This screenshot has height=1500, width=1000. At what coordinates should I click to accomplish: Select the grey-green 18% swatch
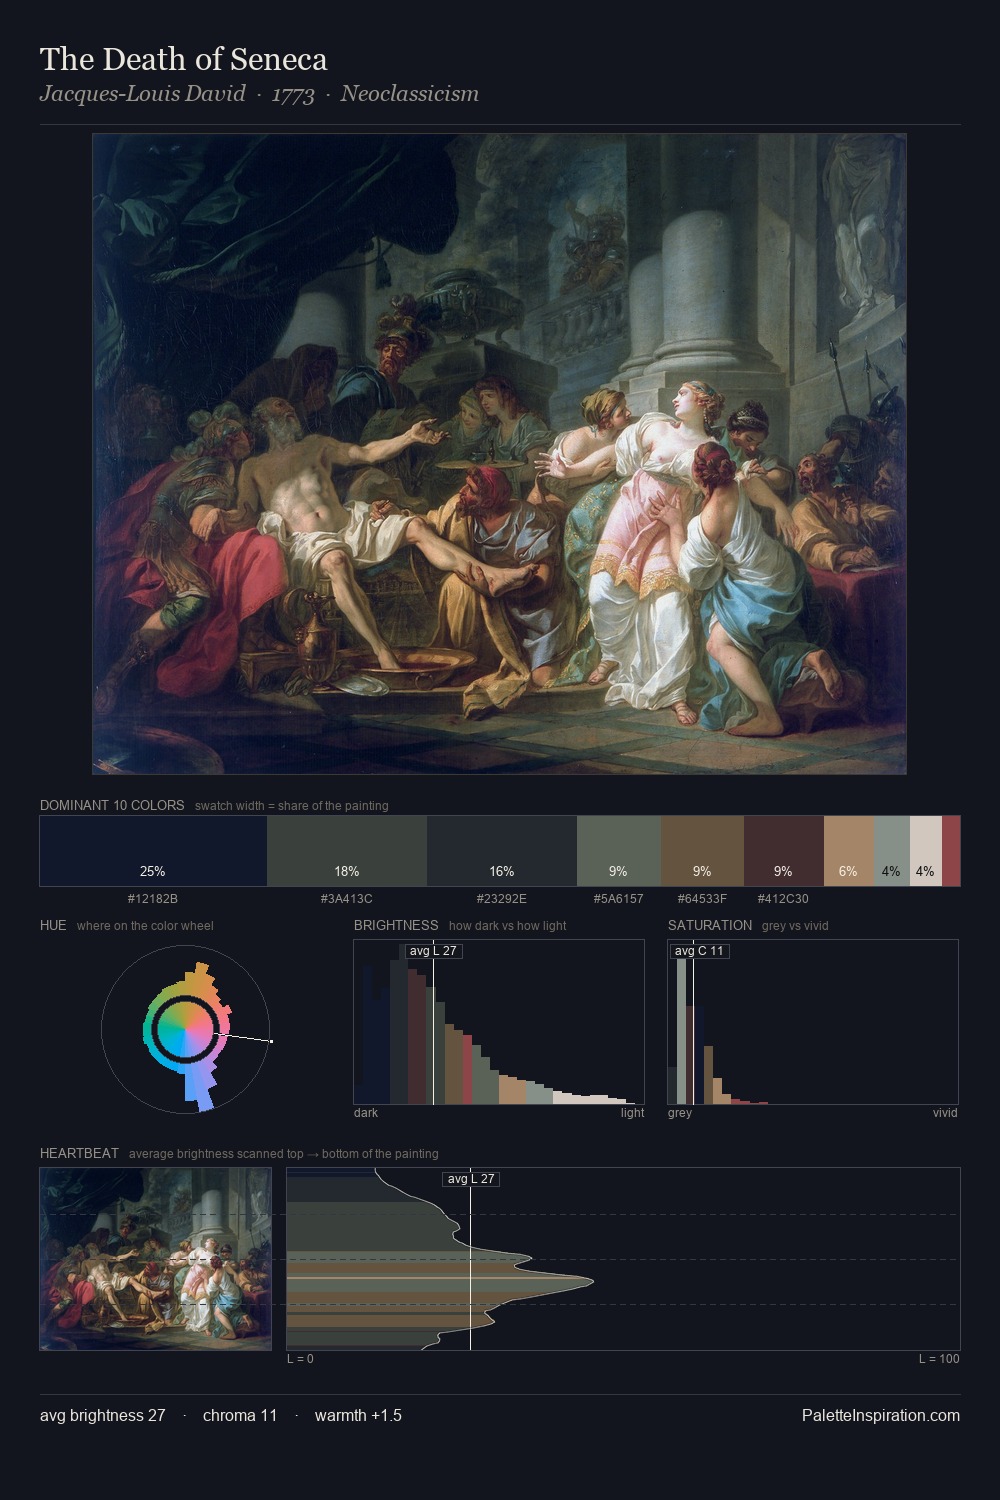(347, 851)
